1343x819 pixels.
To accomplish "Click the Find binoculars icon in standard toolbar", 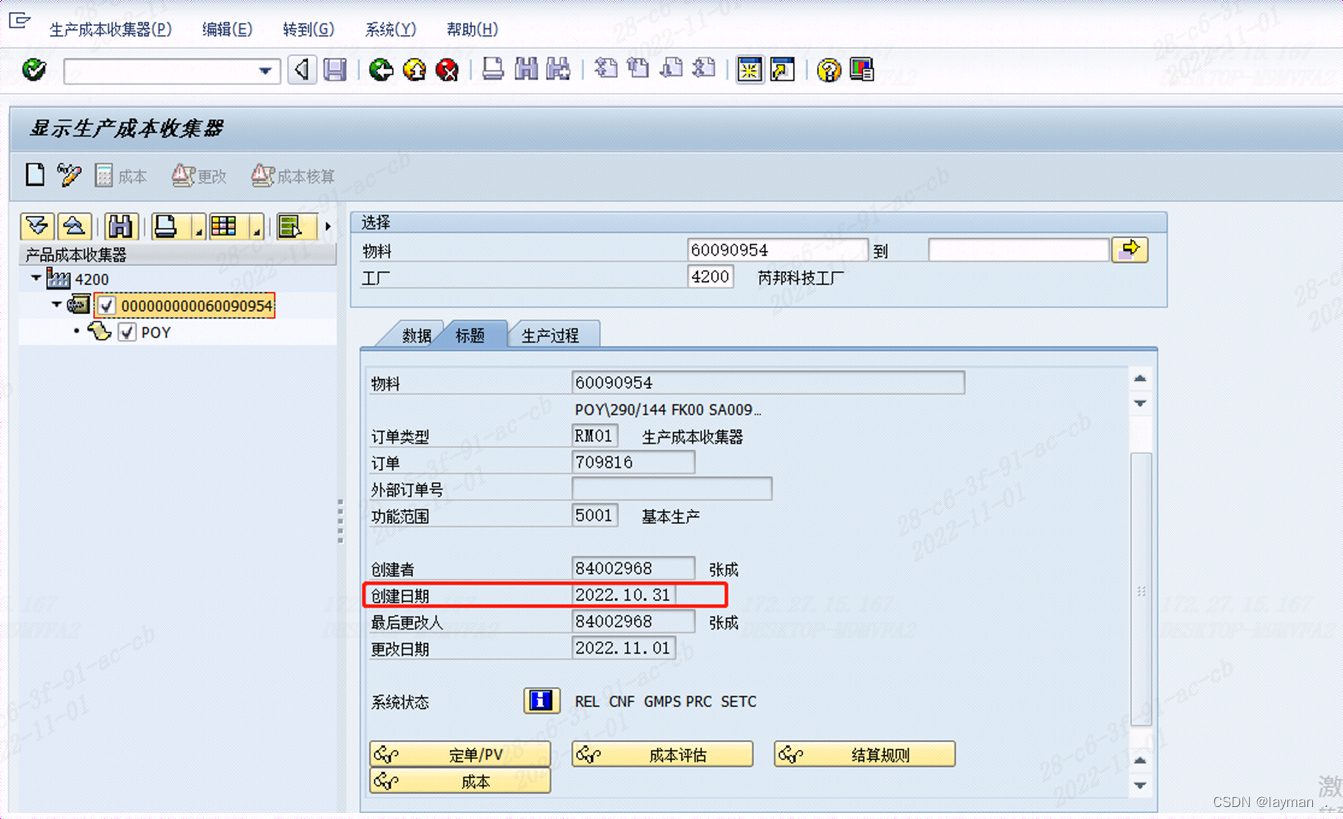I will tap(526, 69).
